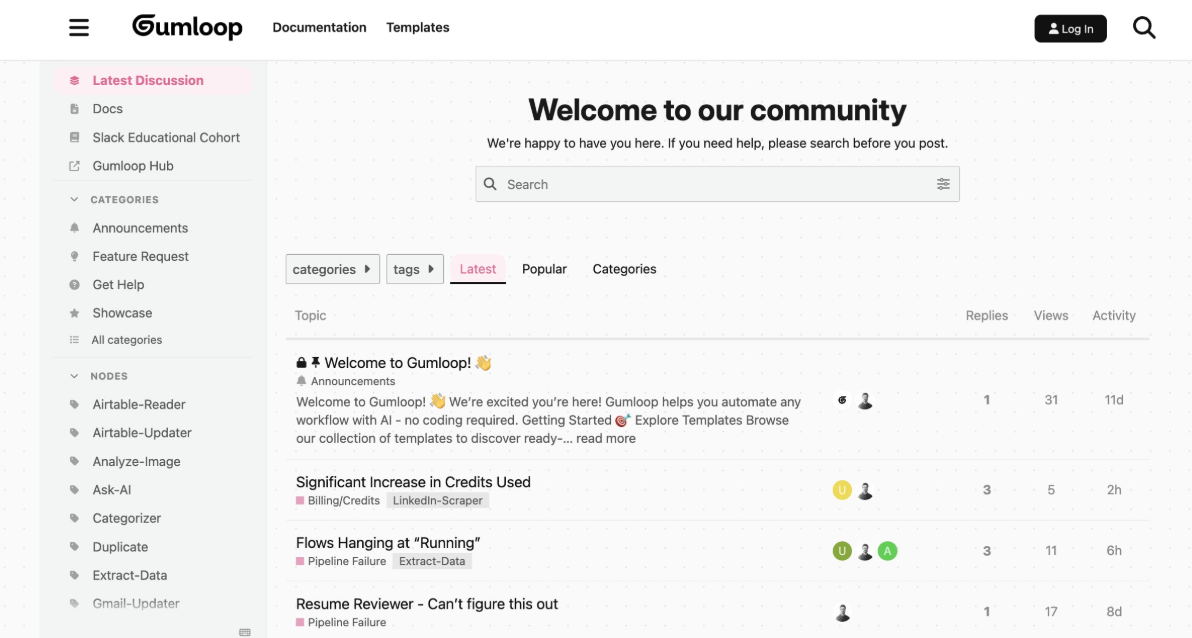Image resolution: width=1192 pixels, height=638 pixels.
Task: Switch to the Popular tab
Action: tap(544, 269)
